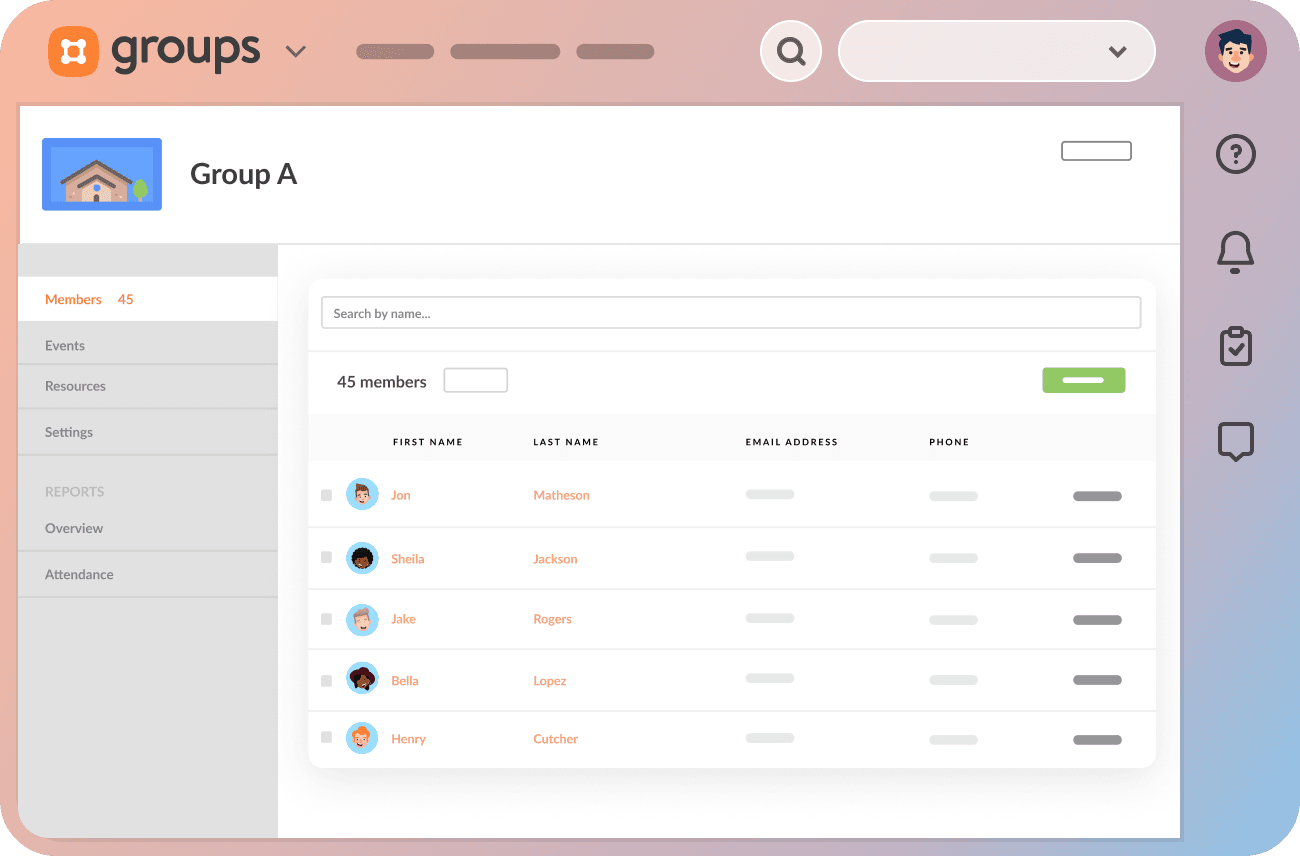This screenshot has height=856, width=1300.
Task: Open your profile avatar in the header
Action: (1236, 50)
